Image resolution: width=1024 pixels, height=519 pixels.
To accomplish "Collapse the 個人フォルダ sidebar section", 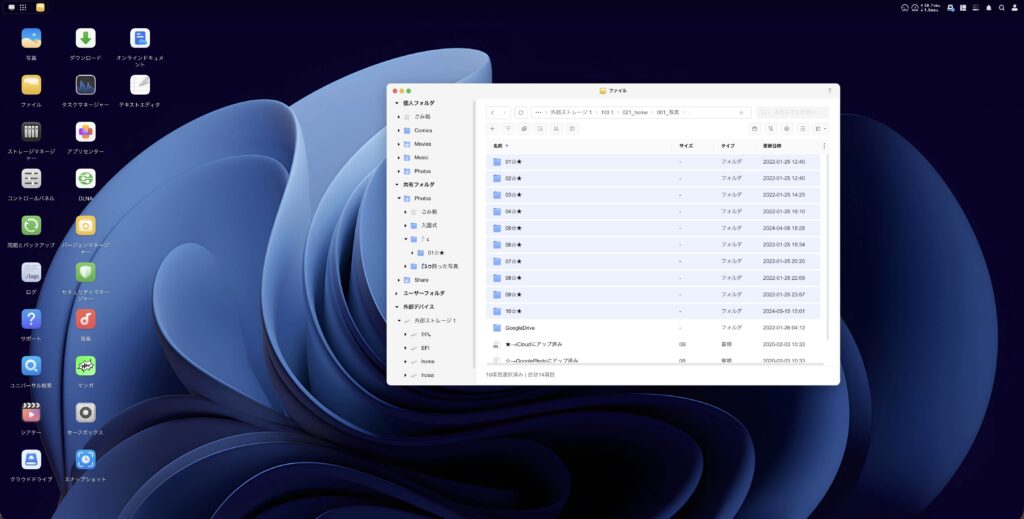I will pyautogui.click(x=397, y=103).
